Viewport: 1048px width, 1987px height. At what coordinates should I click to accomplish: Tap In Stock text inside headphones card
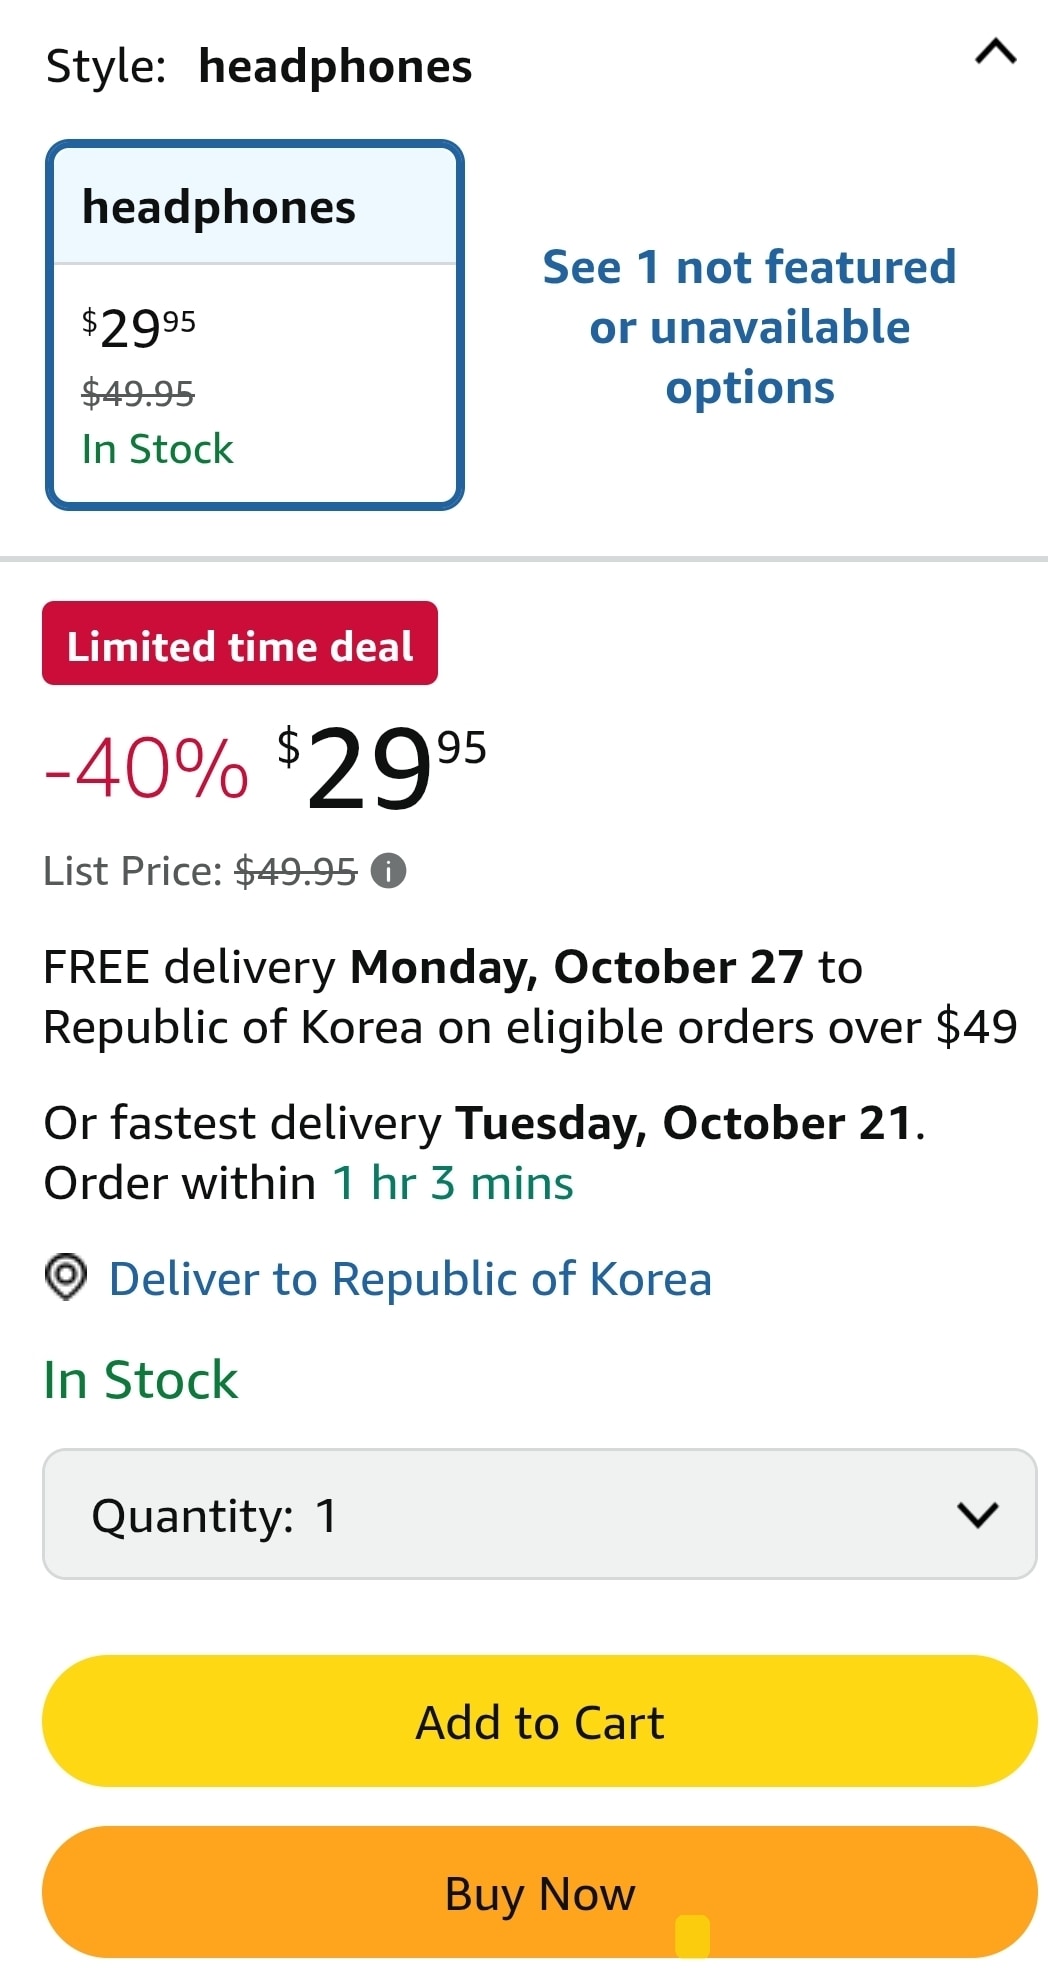[158, 449]
